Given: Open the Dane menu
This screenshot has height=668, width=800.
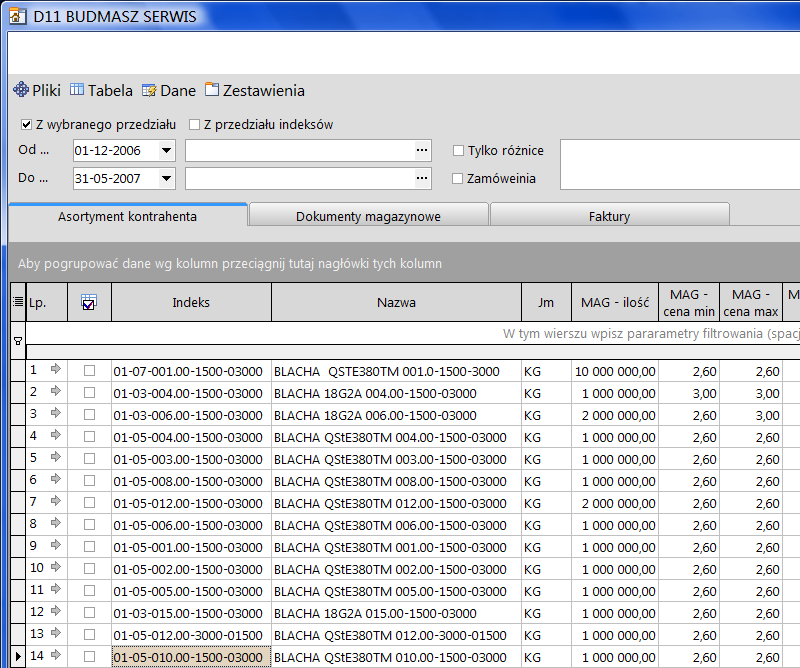Looking at the screenshot, I should (x=169, y=90).
